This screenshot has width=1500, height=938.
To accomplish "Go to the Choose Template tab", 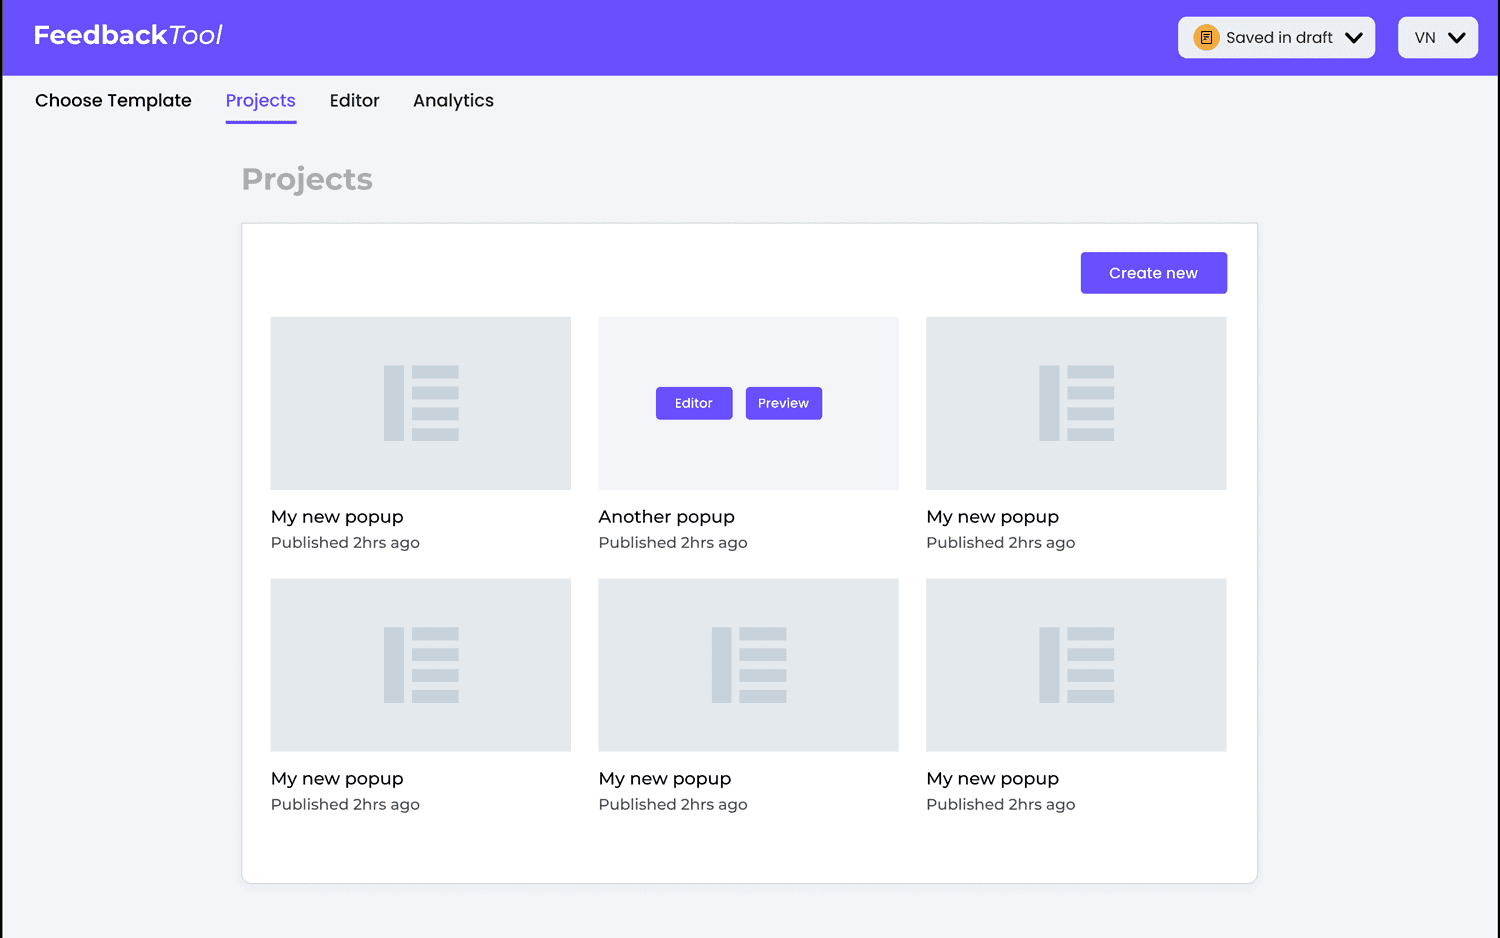I will (x=113, y=101).
